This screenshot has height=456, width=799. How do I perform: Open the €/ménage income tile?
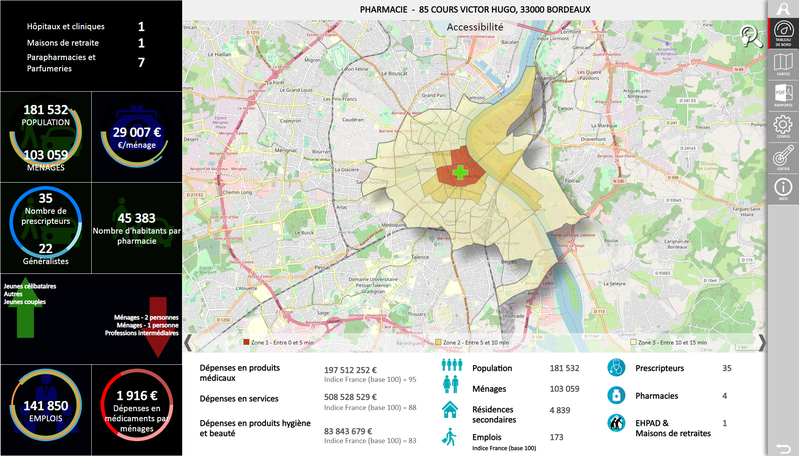coord(137,137)
